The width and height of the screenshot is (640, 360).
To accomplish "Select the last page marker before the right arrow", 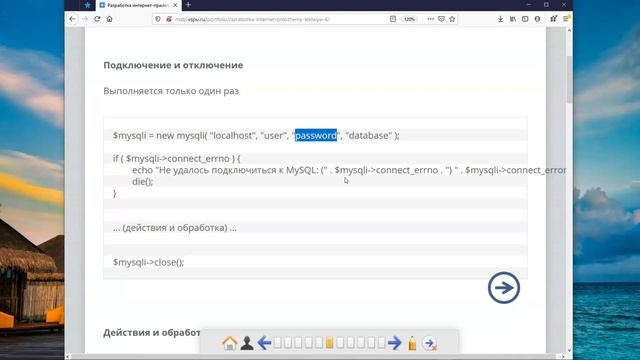I will (381, 343).
